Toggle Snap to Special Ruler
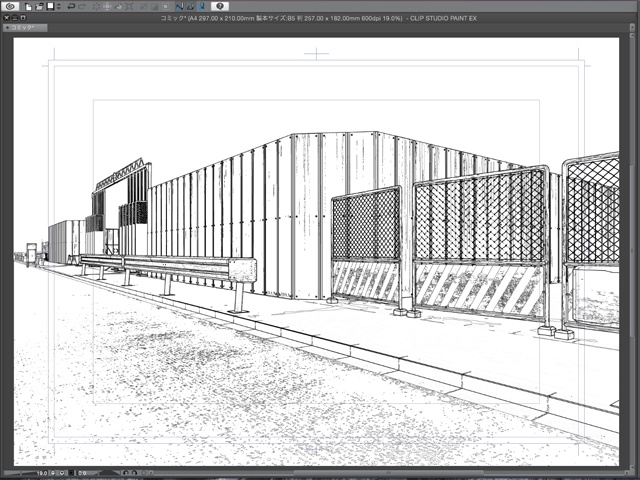640x480 pixels. pos(191,7)
